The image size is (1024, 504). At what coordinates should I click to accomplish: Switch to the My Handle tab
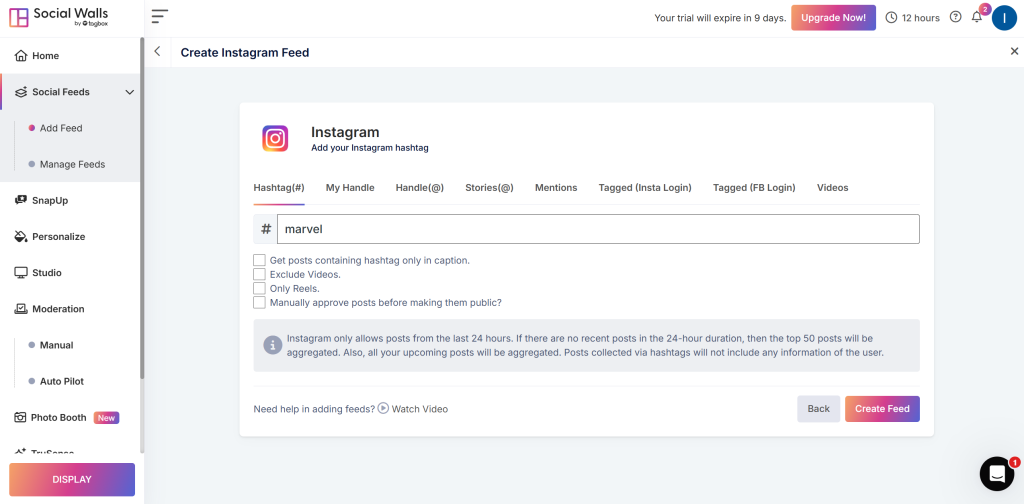[350, 187]
